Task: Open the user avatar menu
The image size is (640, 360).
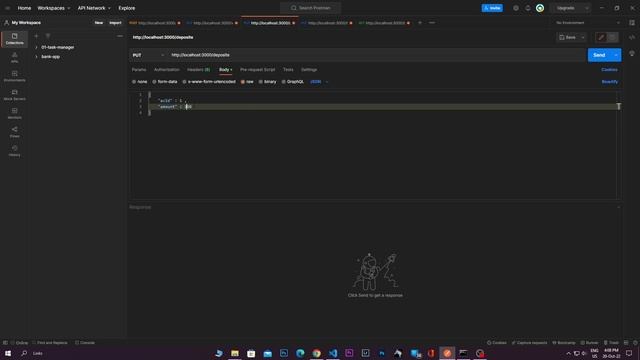Action: (540, 8)
